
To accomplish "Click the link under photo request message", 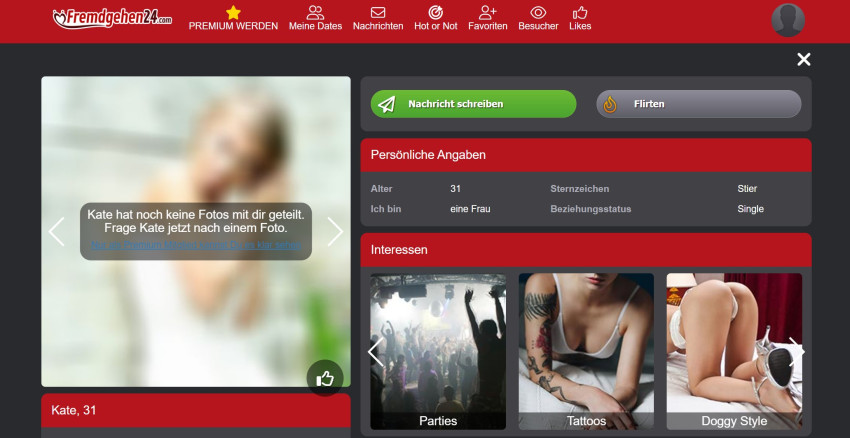I will coord(195,245).
